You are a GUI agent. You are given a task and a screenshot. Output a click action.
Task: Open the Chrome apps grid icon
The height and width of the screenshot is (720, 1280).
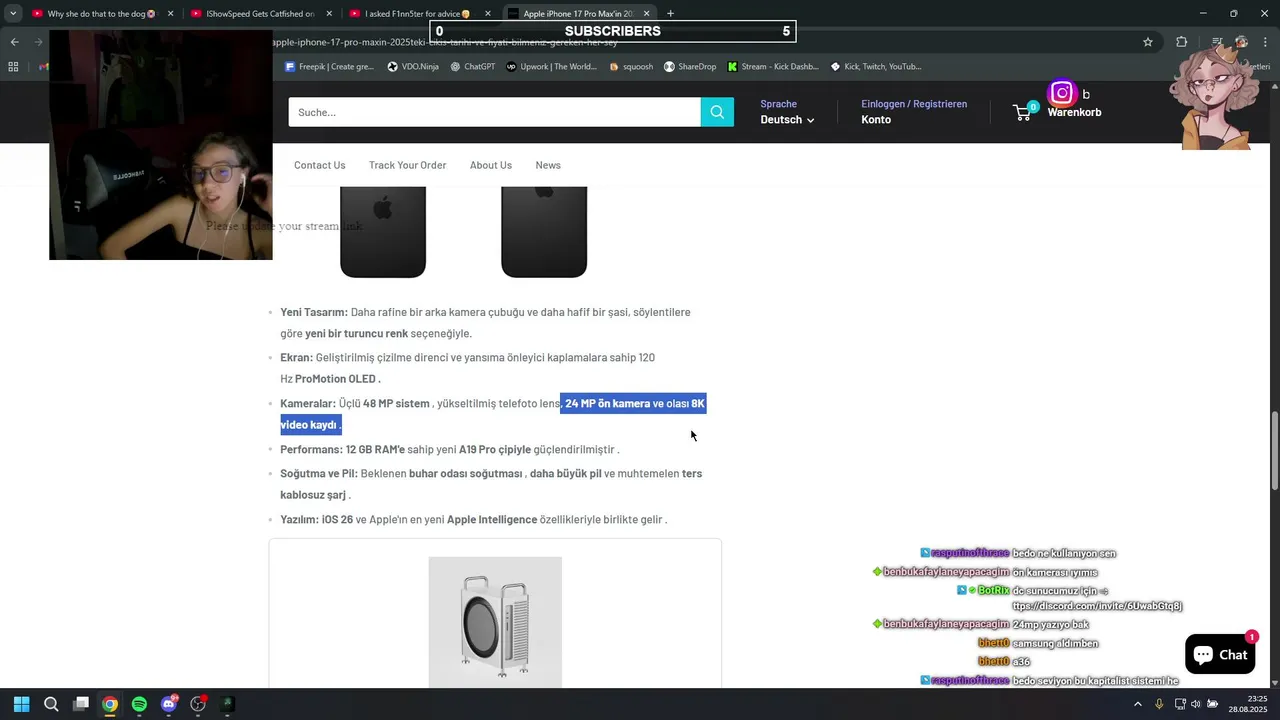(13, 67)
